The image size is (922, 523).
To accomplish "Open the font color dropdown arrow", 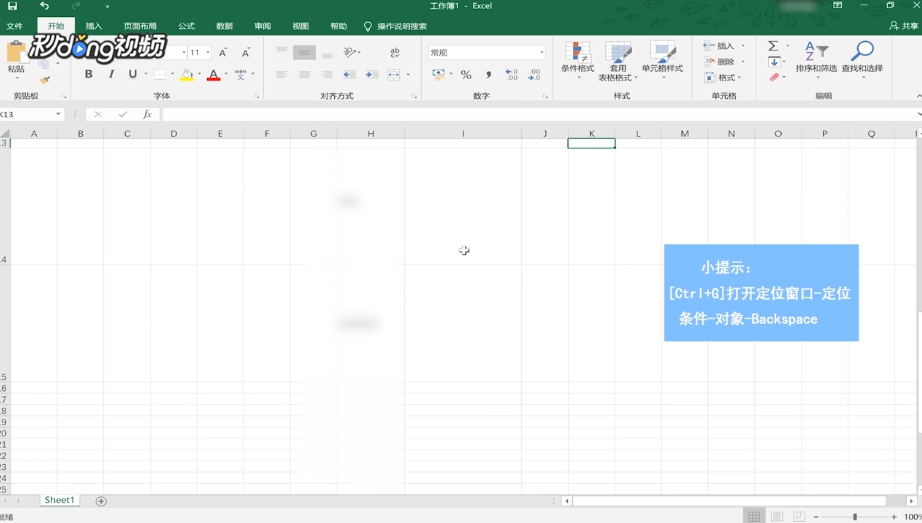I will (x=226, y=74).
